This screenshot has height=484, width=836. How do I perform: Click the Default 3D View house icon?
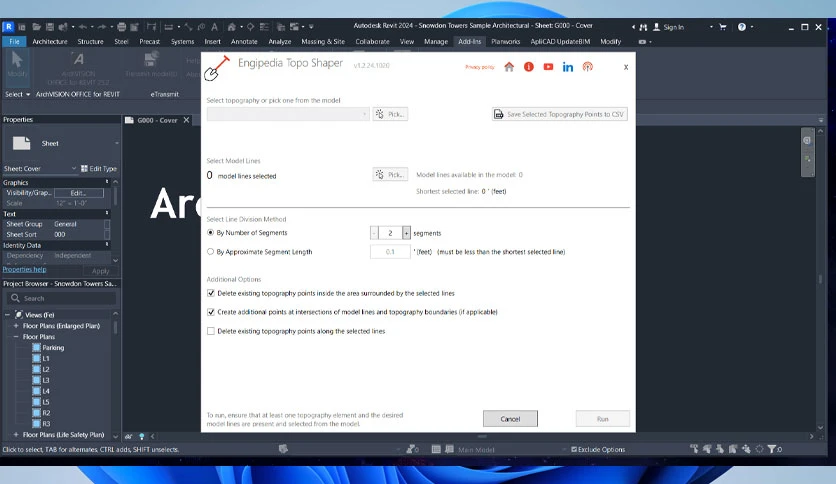coord(231,27)
